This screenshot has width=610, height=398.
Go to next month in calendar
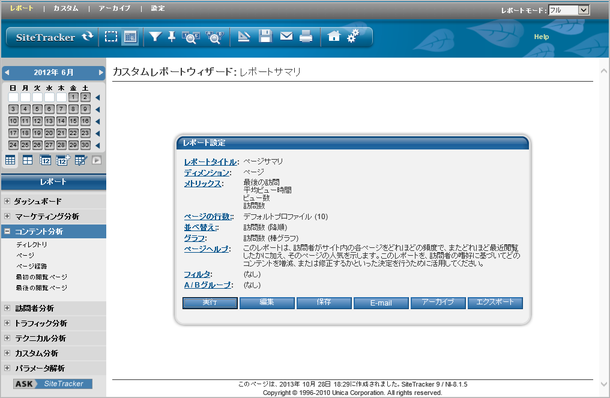click(101, 72)
